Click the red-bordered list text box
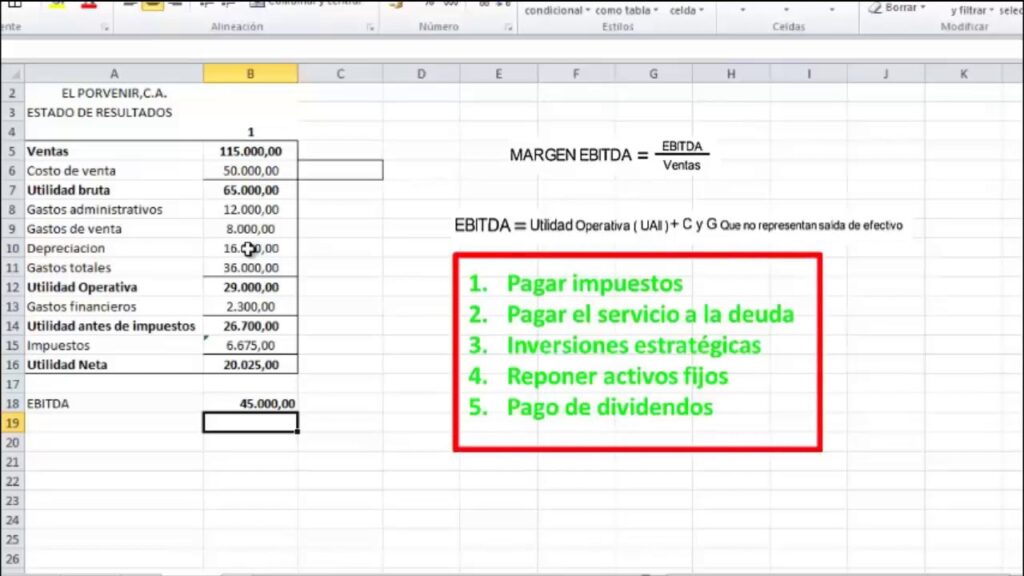Image resolution: width=1024 pixels, height=576 pixels. [x=637, y=352]
